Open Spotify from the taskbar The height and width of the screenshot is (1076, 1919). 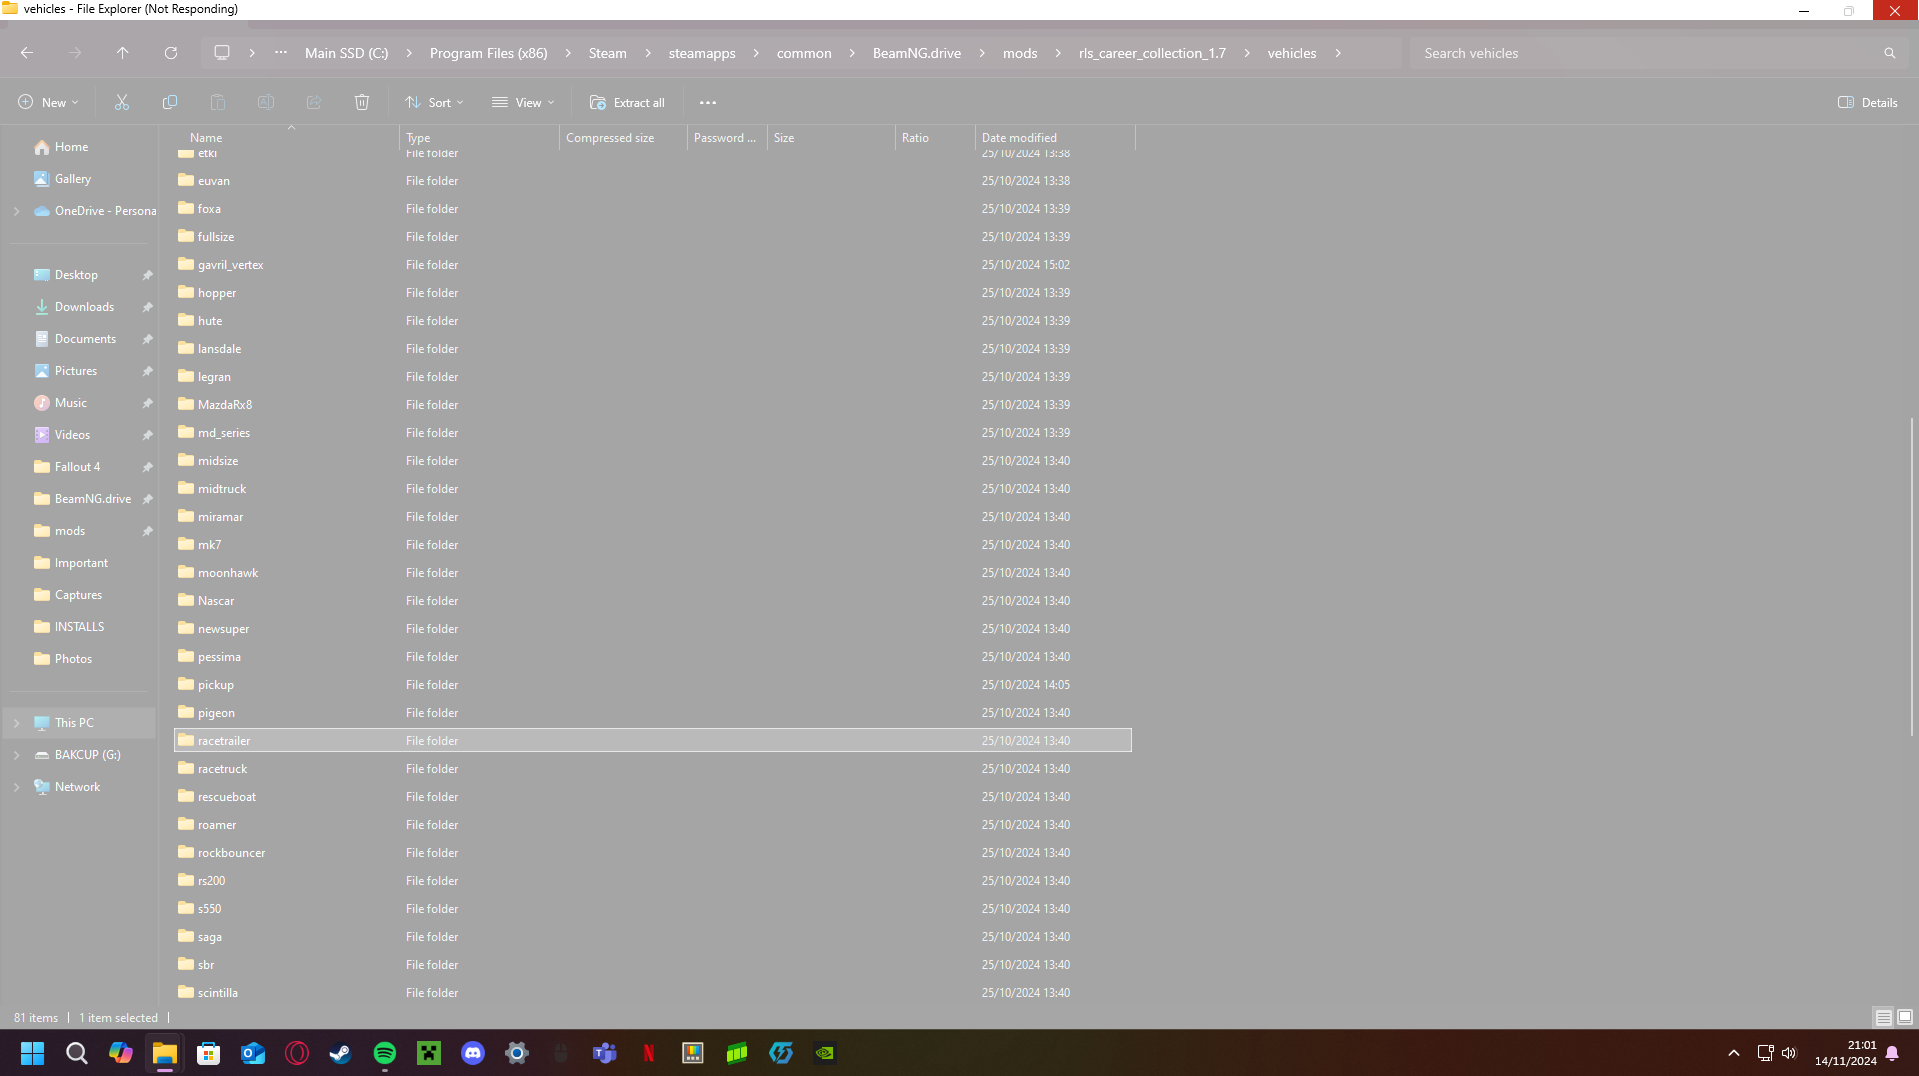[385, 1053]
